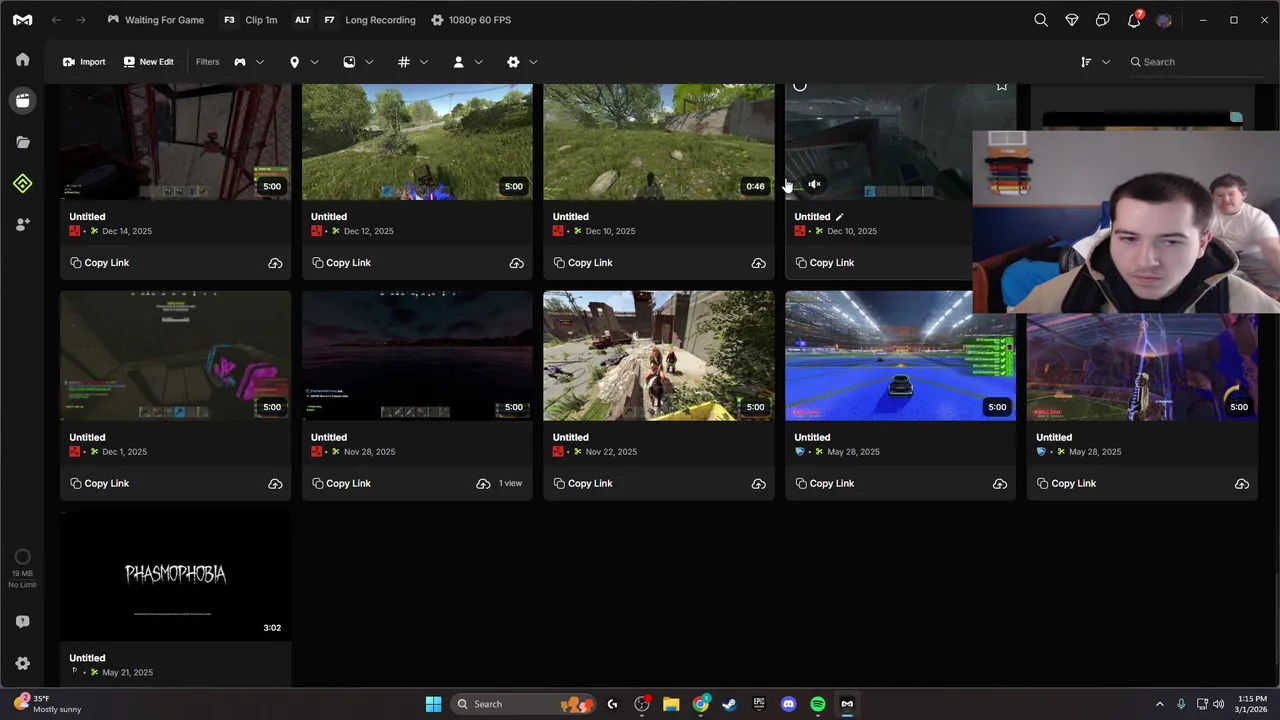Viewport: 1280px width, 720px height.
Task: Click cloud icon on Nov 28, 2025 clip
Action: 483,484
